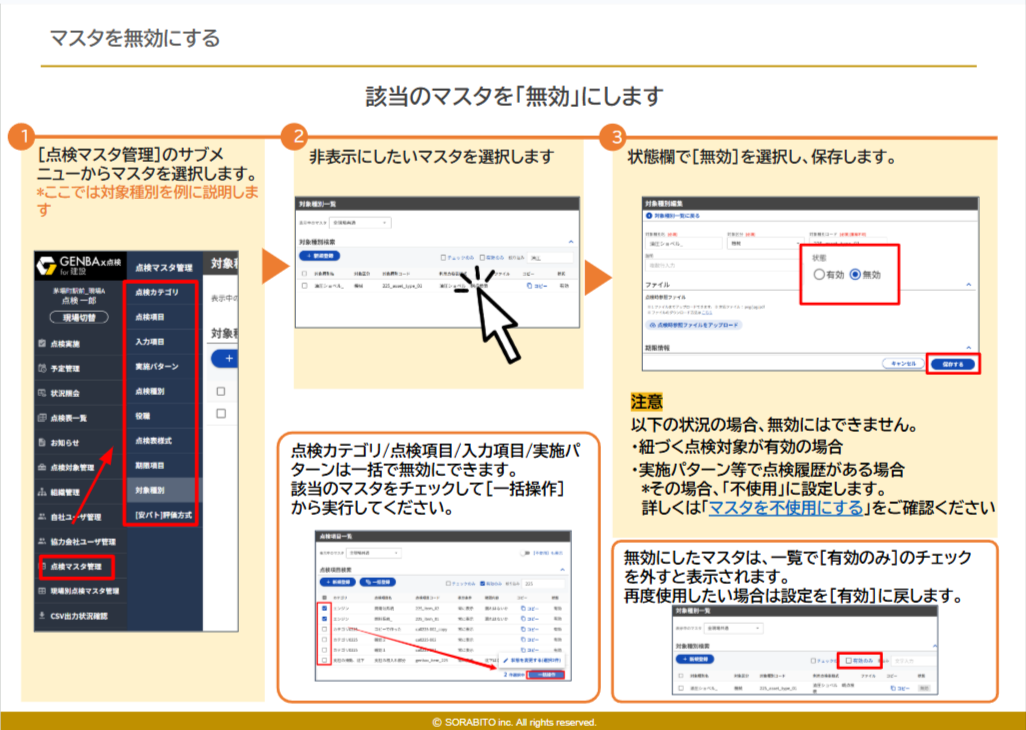Uncheck the 有効のみ checkbox in bottom-right list
The image size is (1026, 730).
[x=849, y=660]
